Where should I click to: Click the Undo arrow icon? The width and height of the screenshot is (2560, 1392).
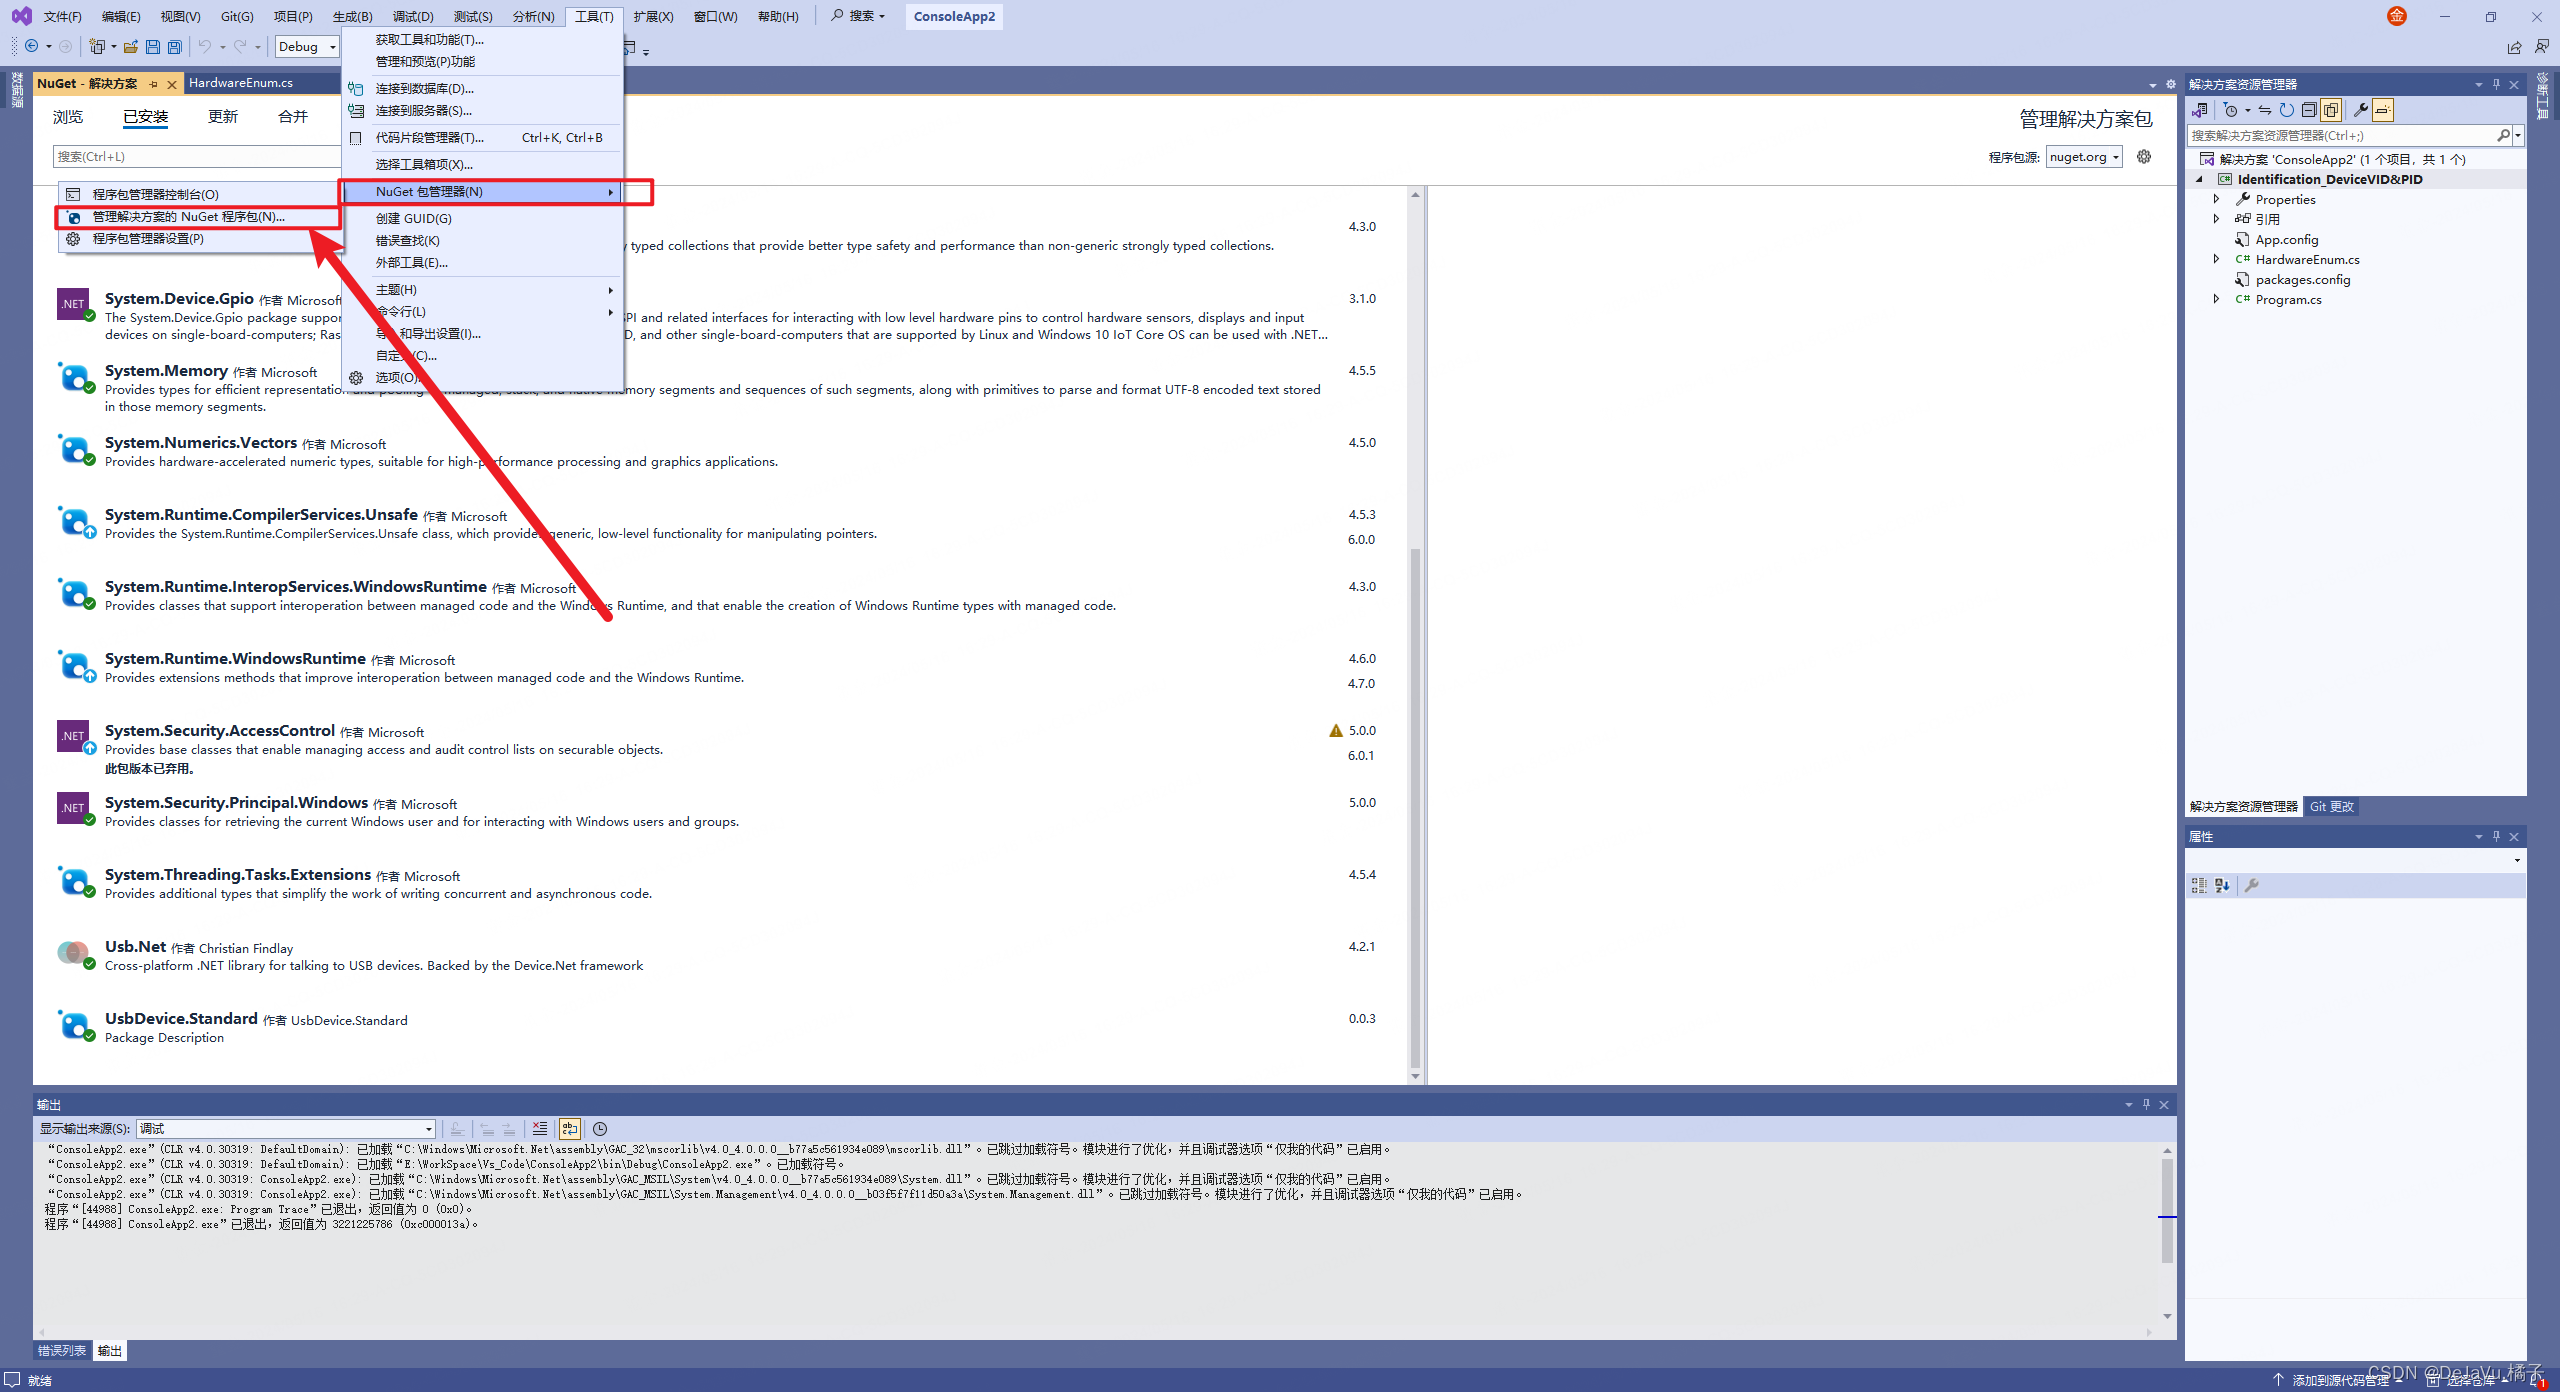coord(205,46)
